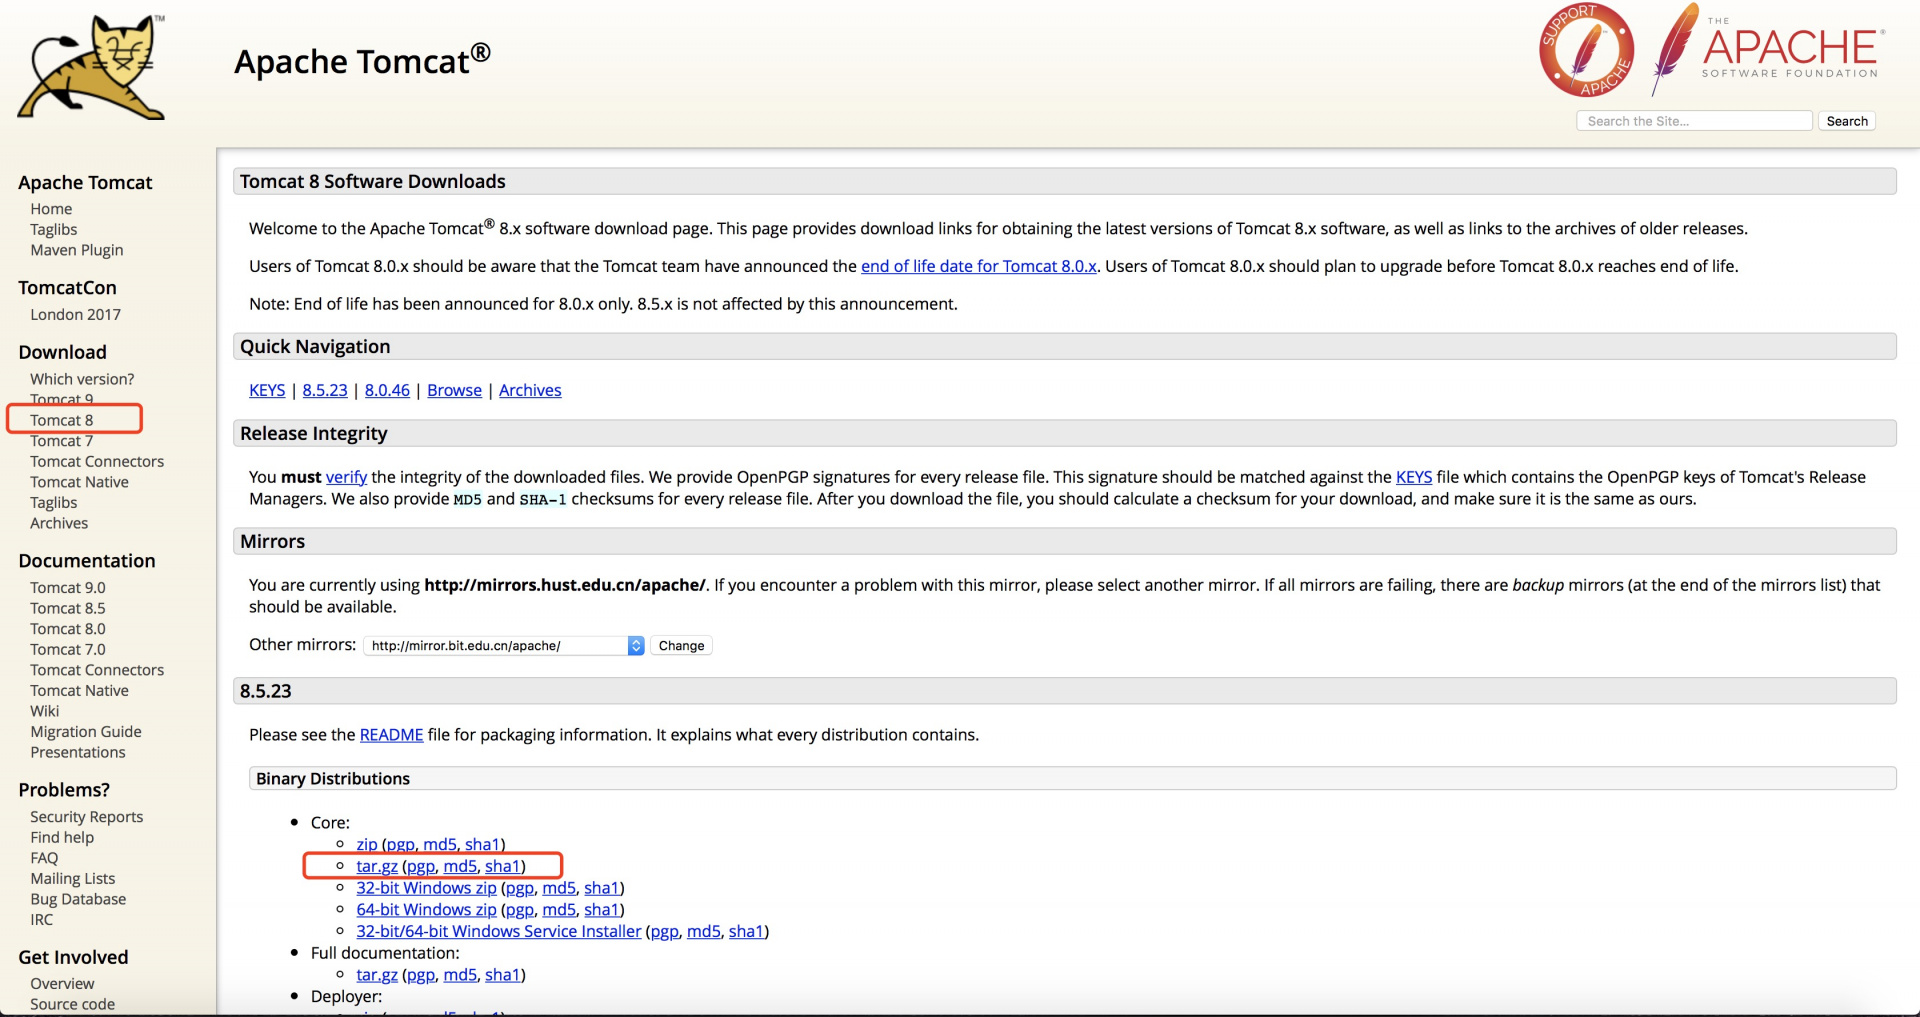This screenshot has height=1017, width=1920.
Task: Click KEYS link in Release Integrity paragraph
Action: click(1414, 477)
